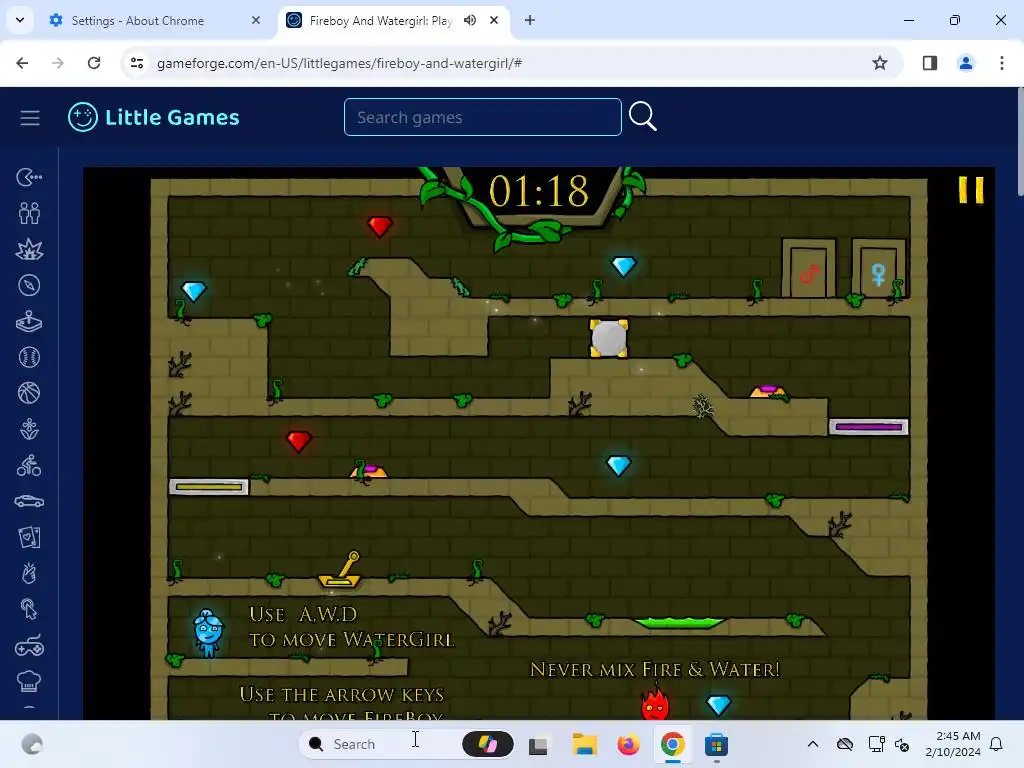Open the gamepad category icon
Image resolution: width=1024 pixels, height=768 pixels.
(x=29, y=646)
